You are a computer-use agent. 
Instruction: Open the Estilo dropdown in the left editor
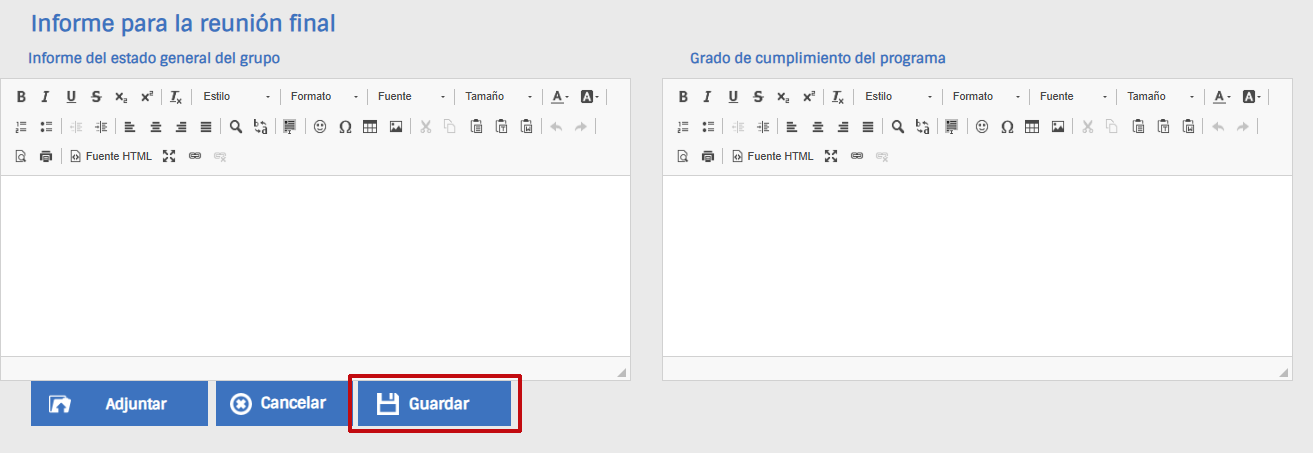pos(236,97)
